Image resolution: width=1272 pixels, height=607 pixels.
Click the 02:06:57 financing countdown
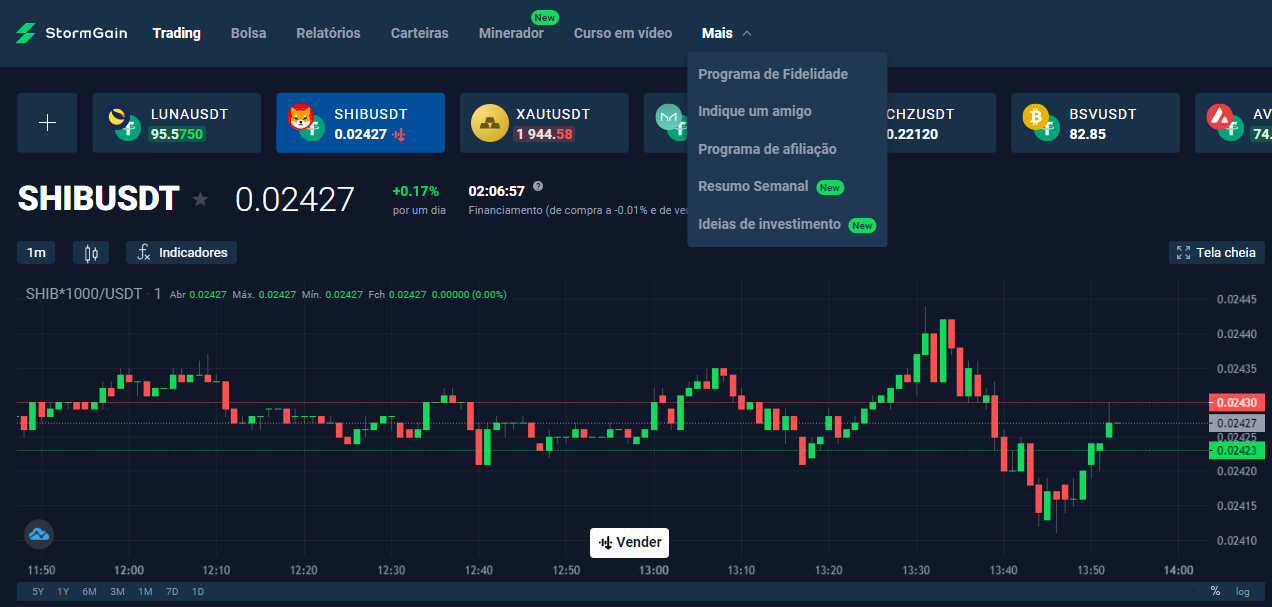click(497, 191)
